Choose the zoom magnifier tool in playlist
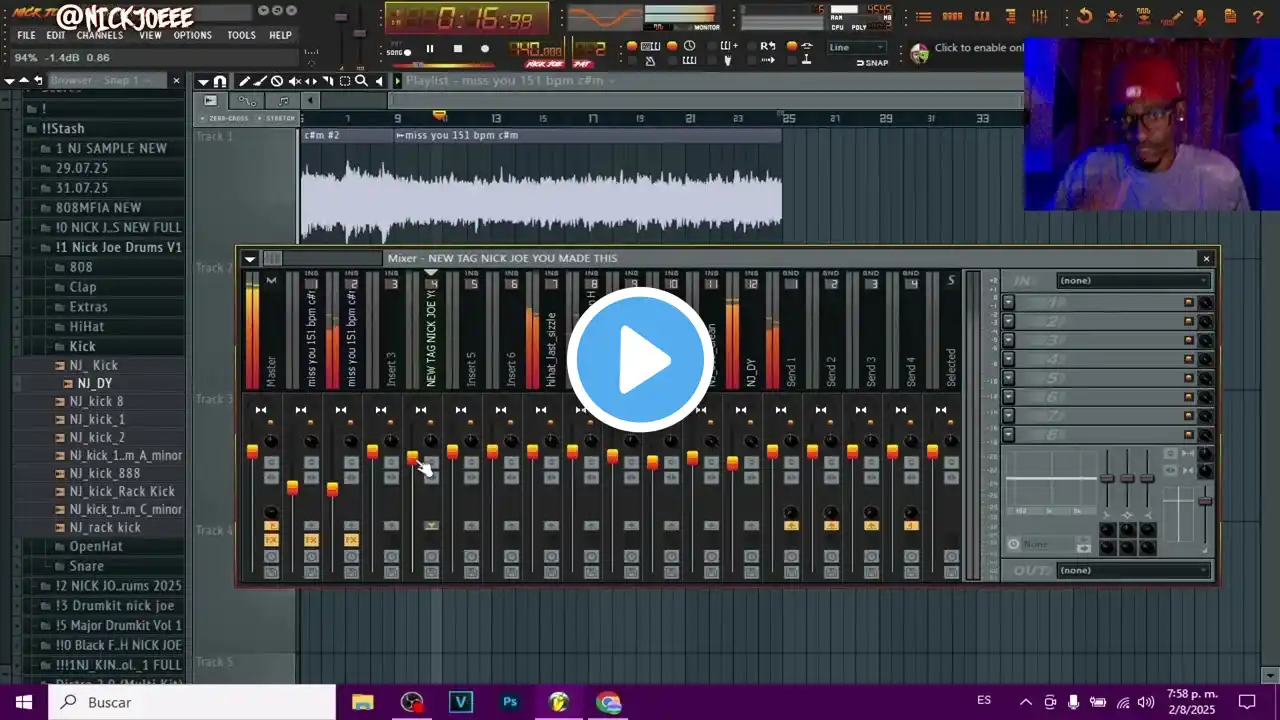Screen dimensions: 1280x720 361,81
